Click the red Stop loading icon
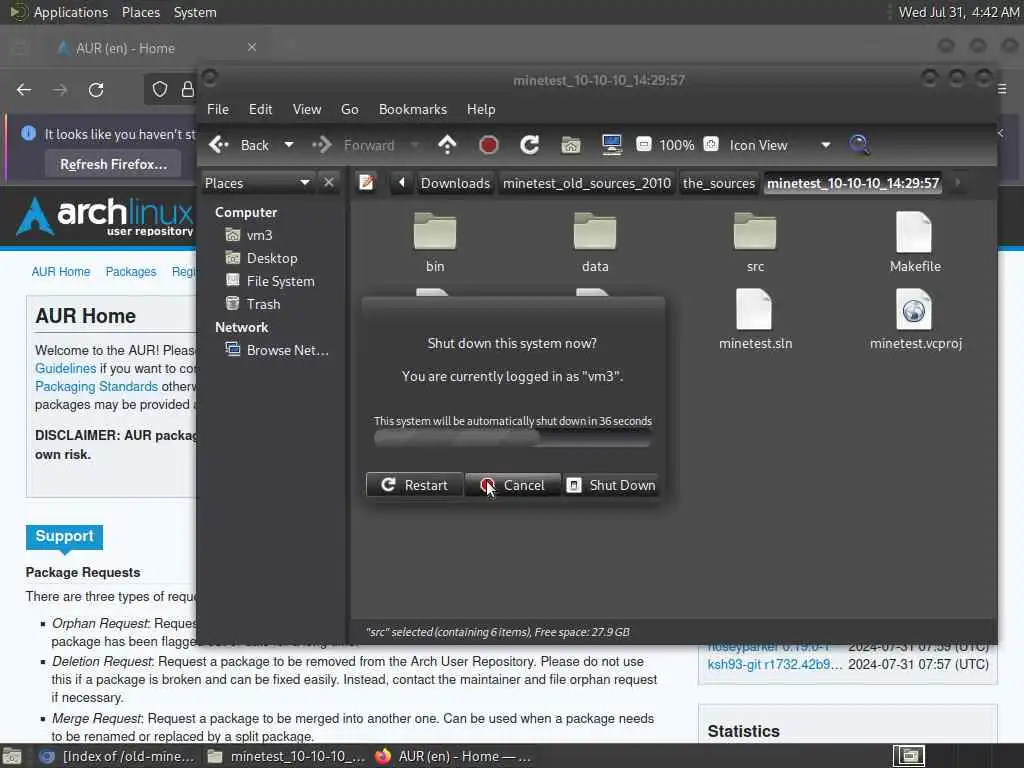 coord(488,145)
